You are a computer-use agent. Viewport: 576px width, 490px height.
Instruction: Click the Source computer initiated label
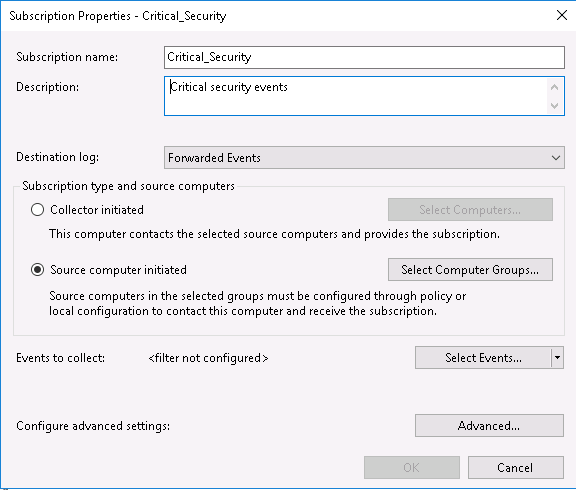click(x=118, y=270)
